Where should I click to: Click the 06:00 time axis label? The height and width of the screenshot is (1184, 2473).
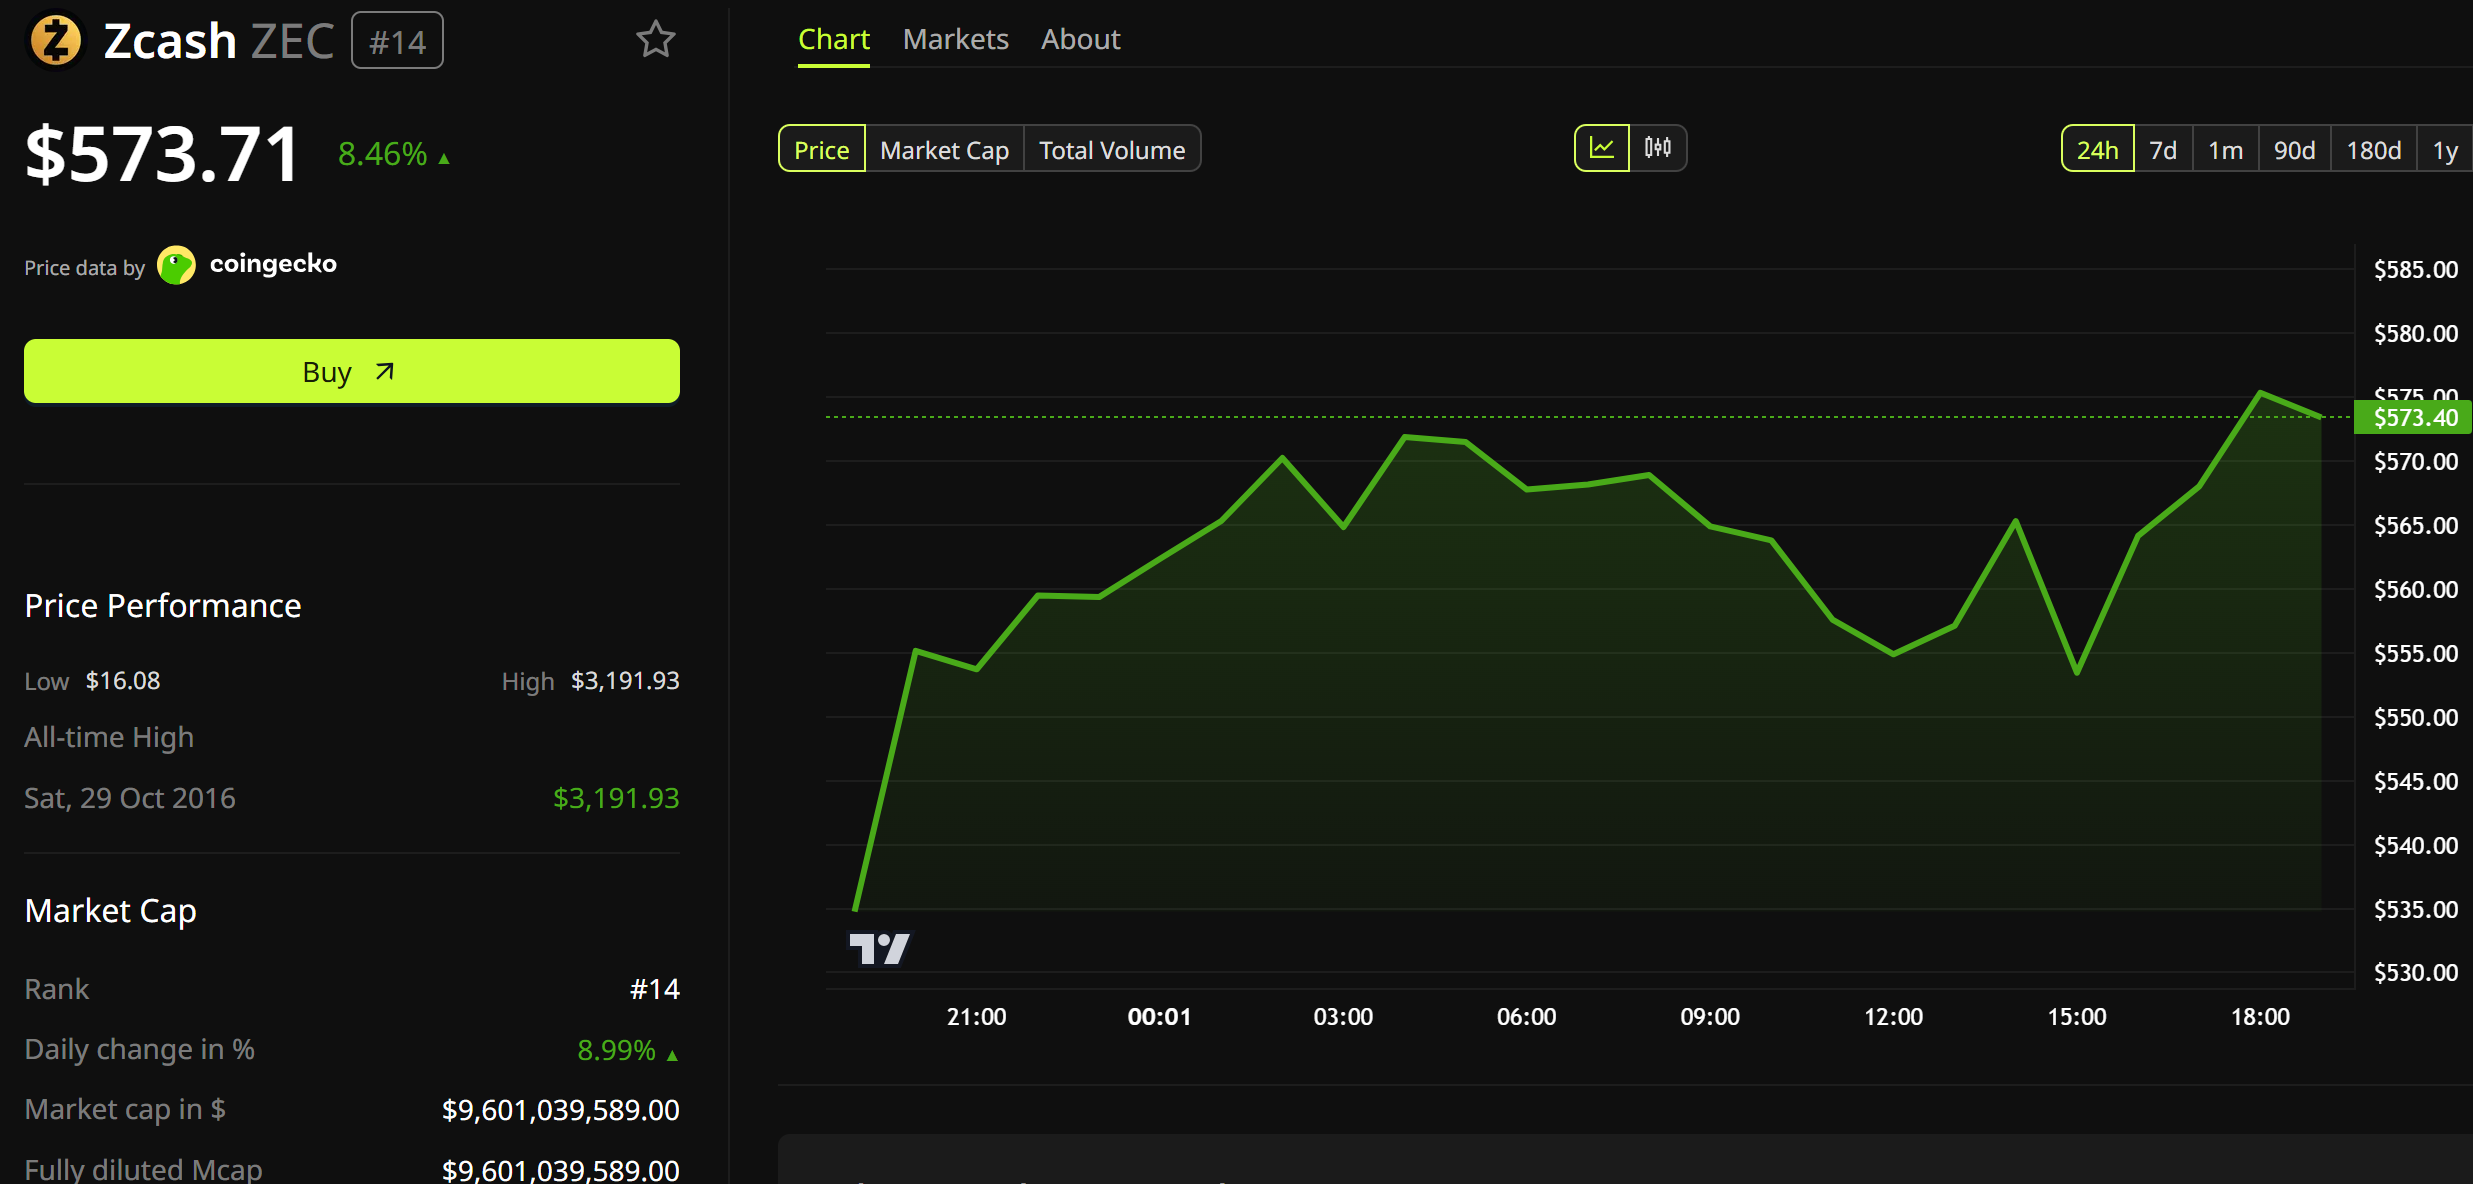point(1526,1017)
